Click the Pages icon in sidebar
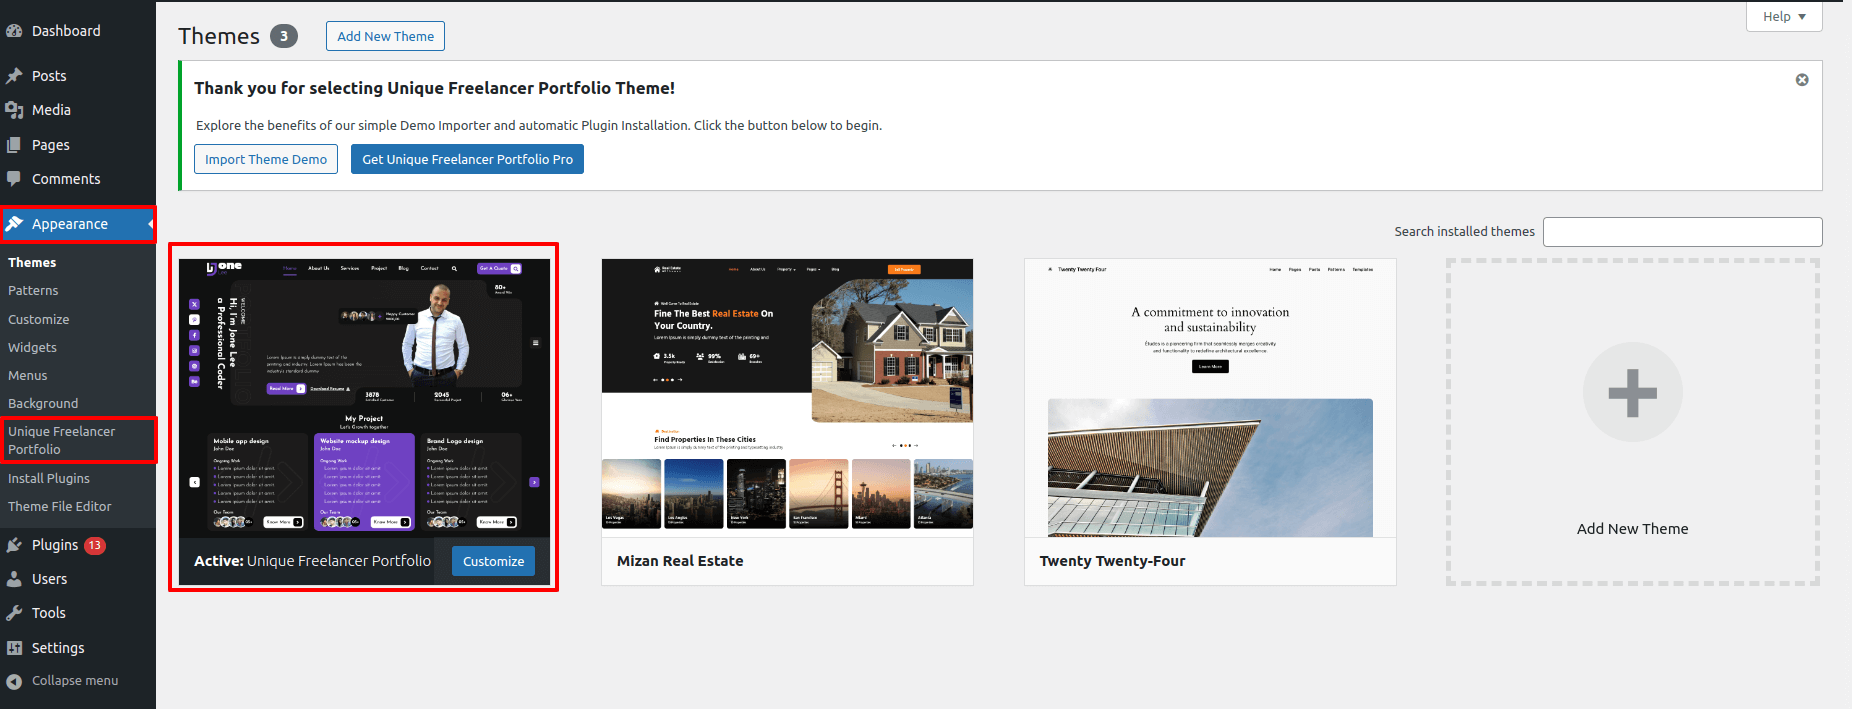The image size is (1852, 709). (x=14, y=145)
